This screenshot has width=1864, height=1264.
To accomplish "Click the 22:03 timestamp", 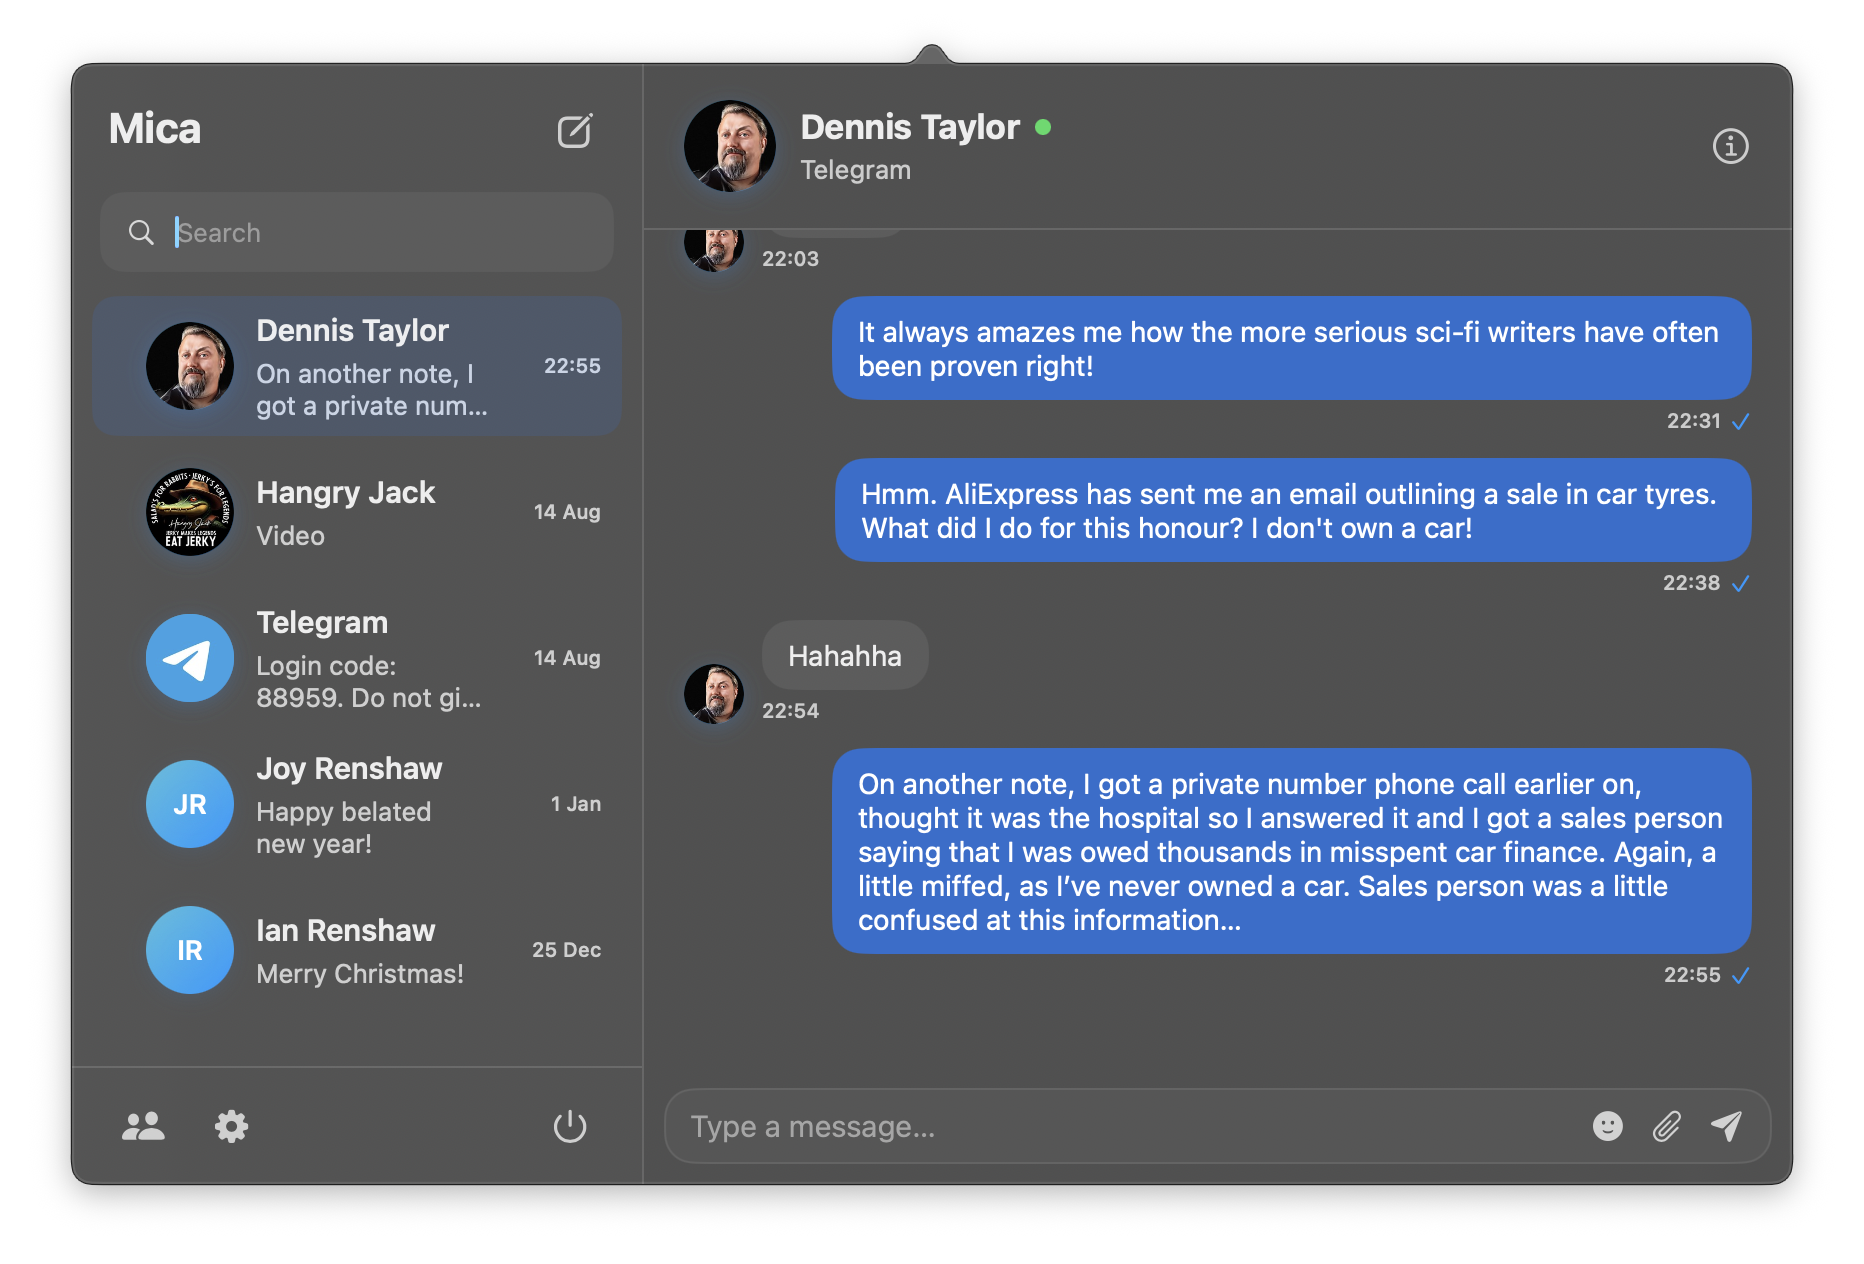I will coord(790,259).
